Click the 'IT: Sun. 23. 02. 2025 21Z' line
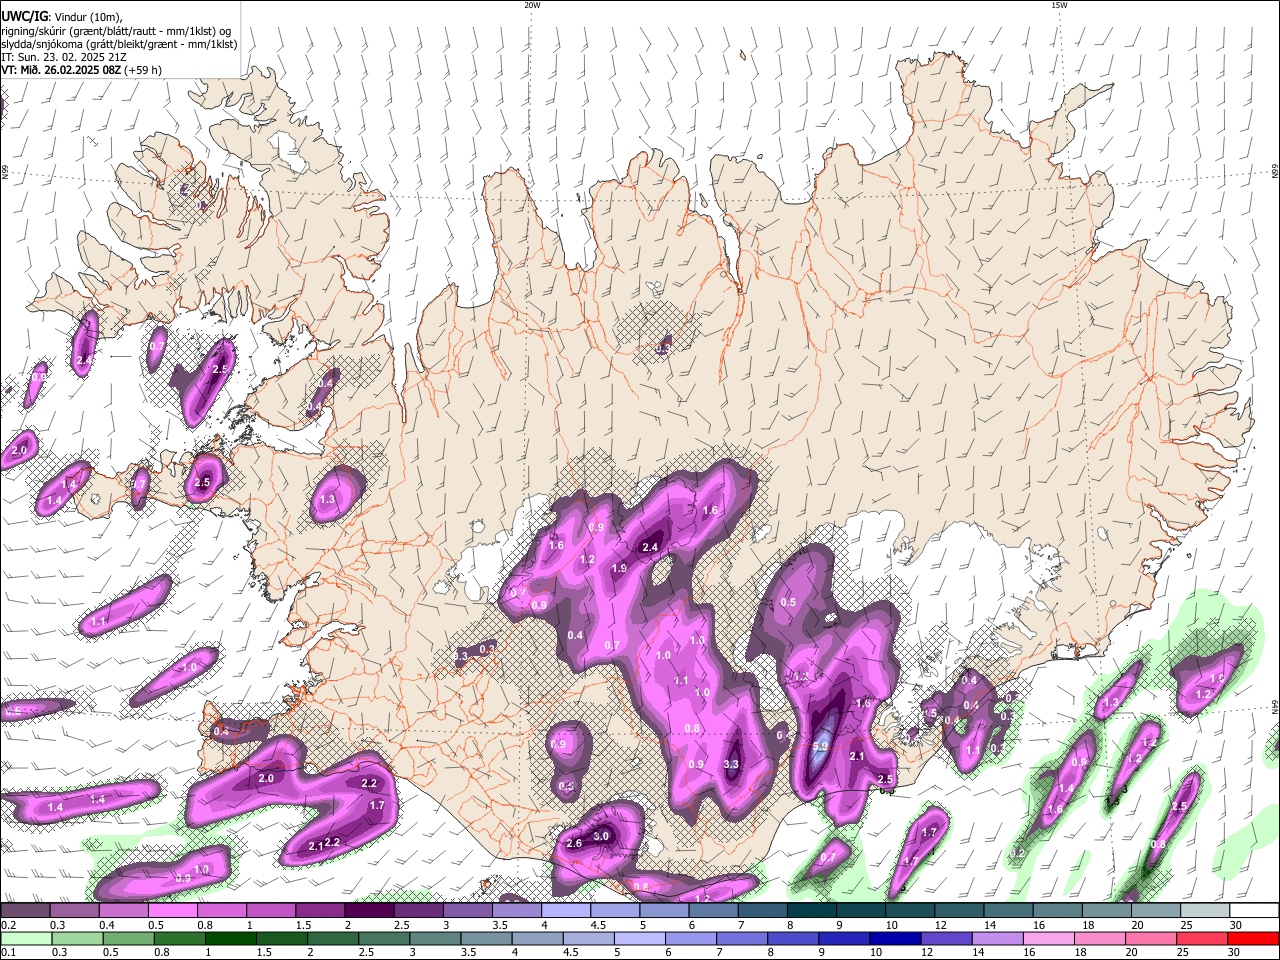This screenshot has height=960, width=1280. (x=63, y=57)
